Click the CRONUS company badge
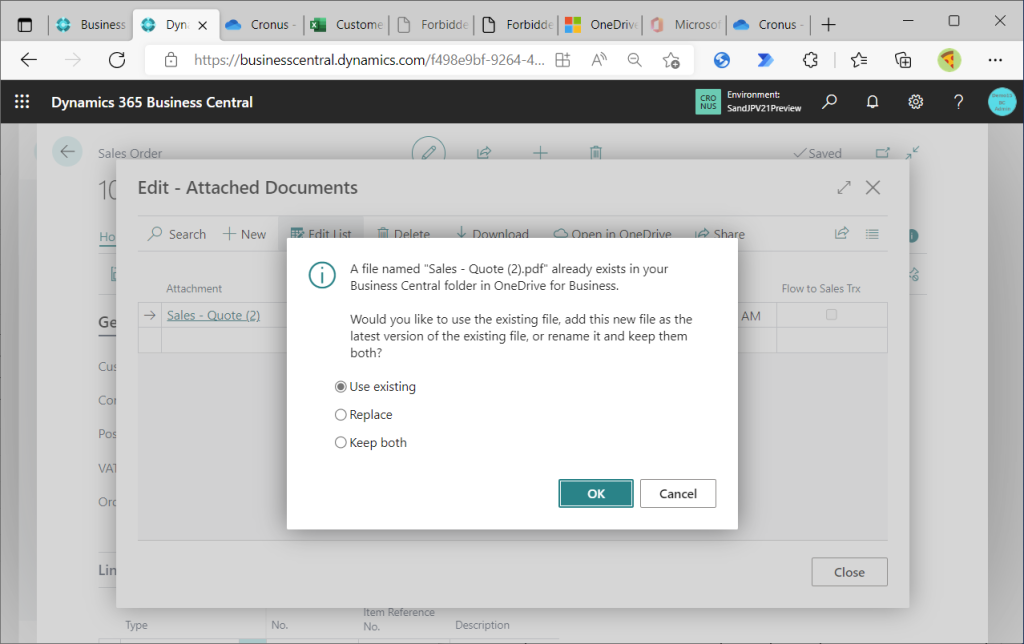The height and width of the screenshot is (644, 1024). click(x=708, y=102)
